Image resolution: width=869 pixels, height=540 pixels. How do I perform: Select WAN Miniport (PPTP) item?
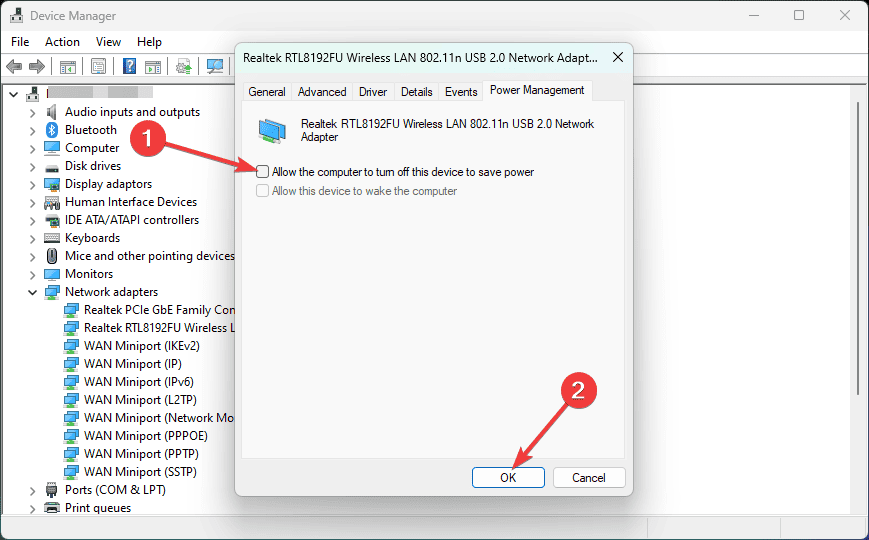click(141, 454)
